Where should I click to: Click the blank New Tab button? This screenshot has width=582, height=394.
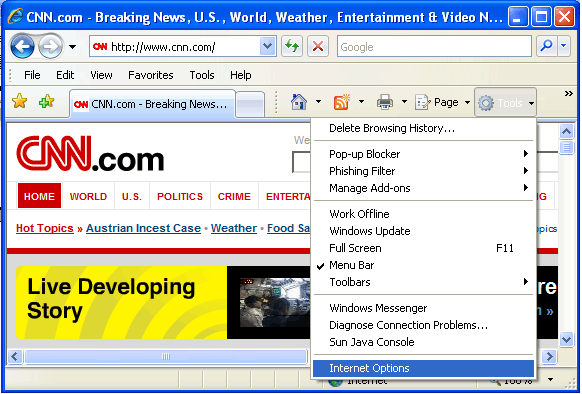(x=250, y=105)
